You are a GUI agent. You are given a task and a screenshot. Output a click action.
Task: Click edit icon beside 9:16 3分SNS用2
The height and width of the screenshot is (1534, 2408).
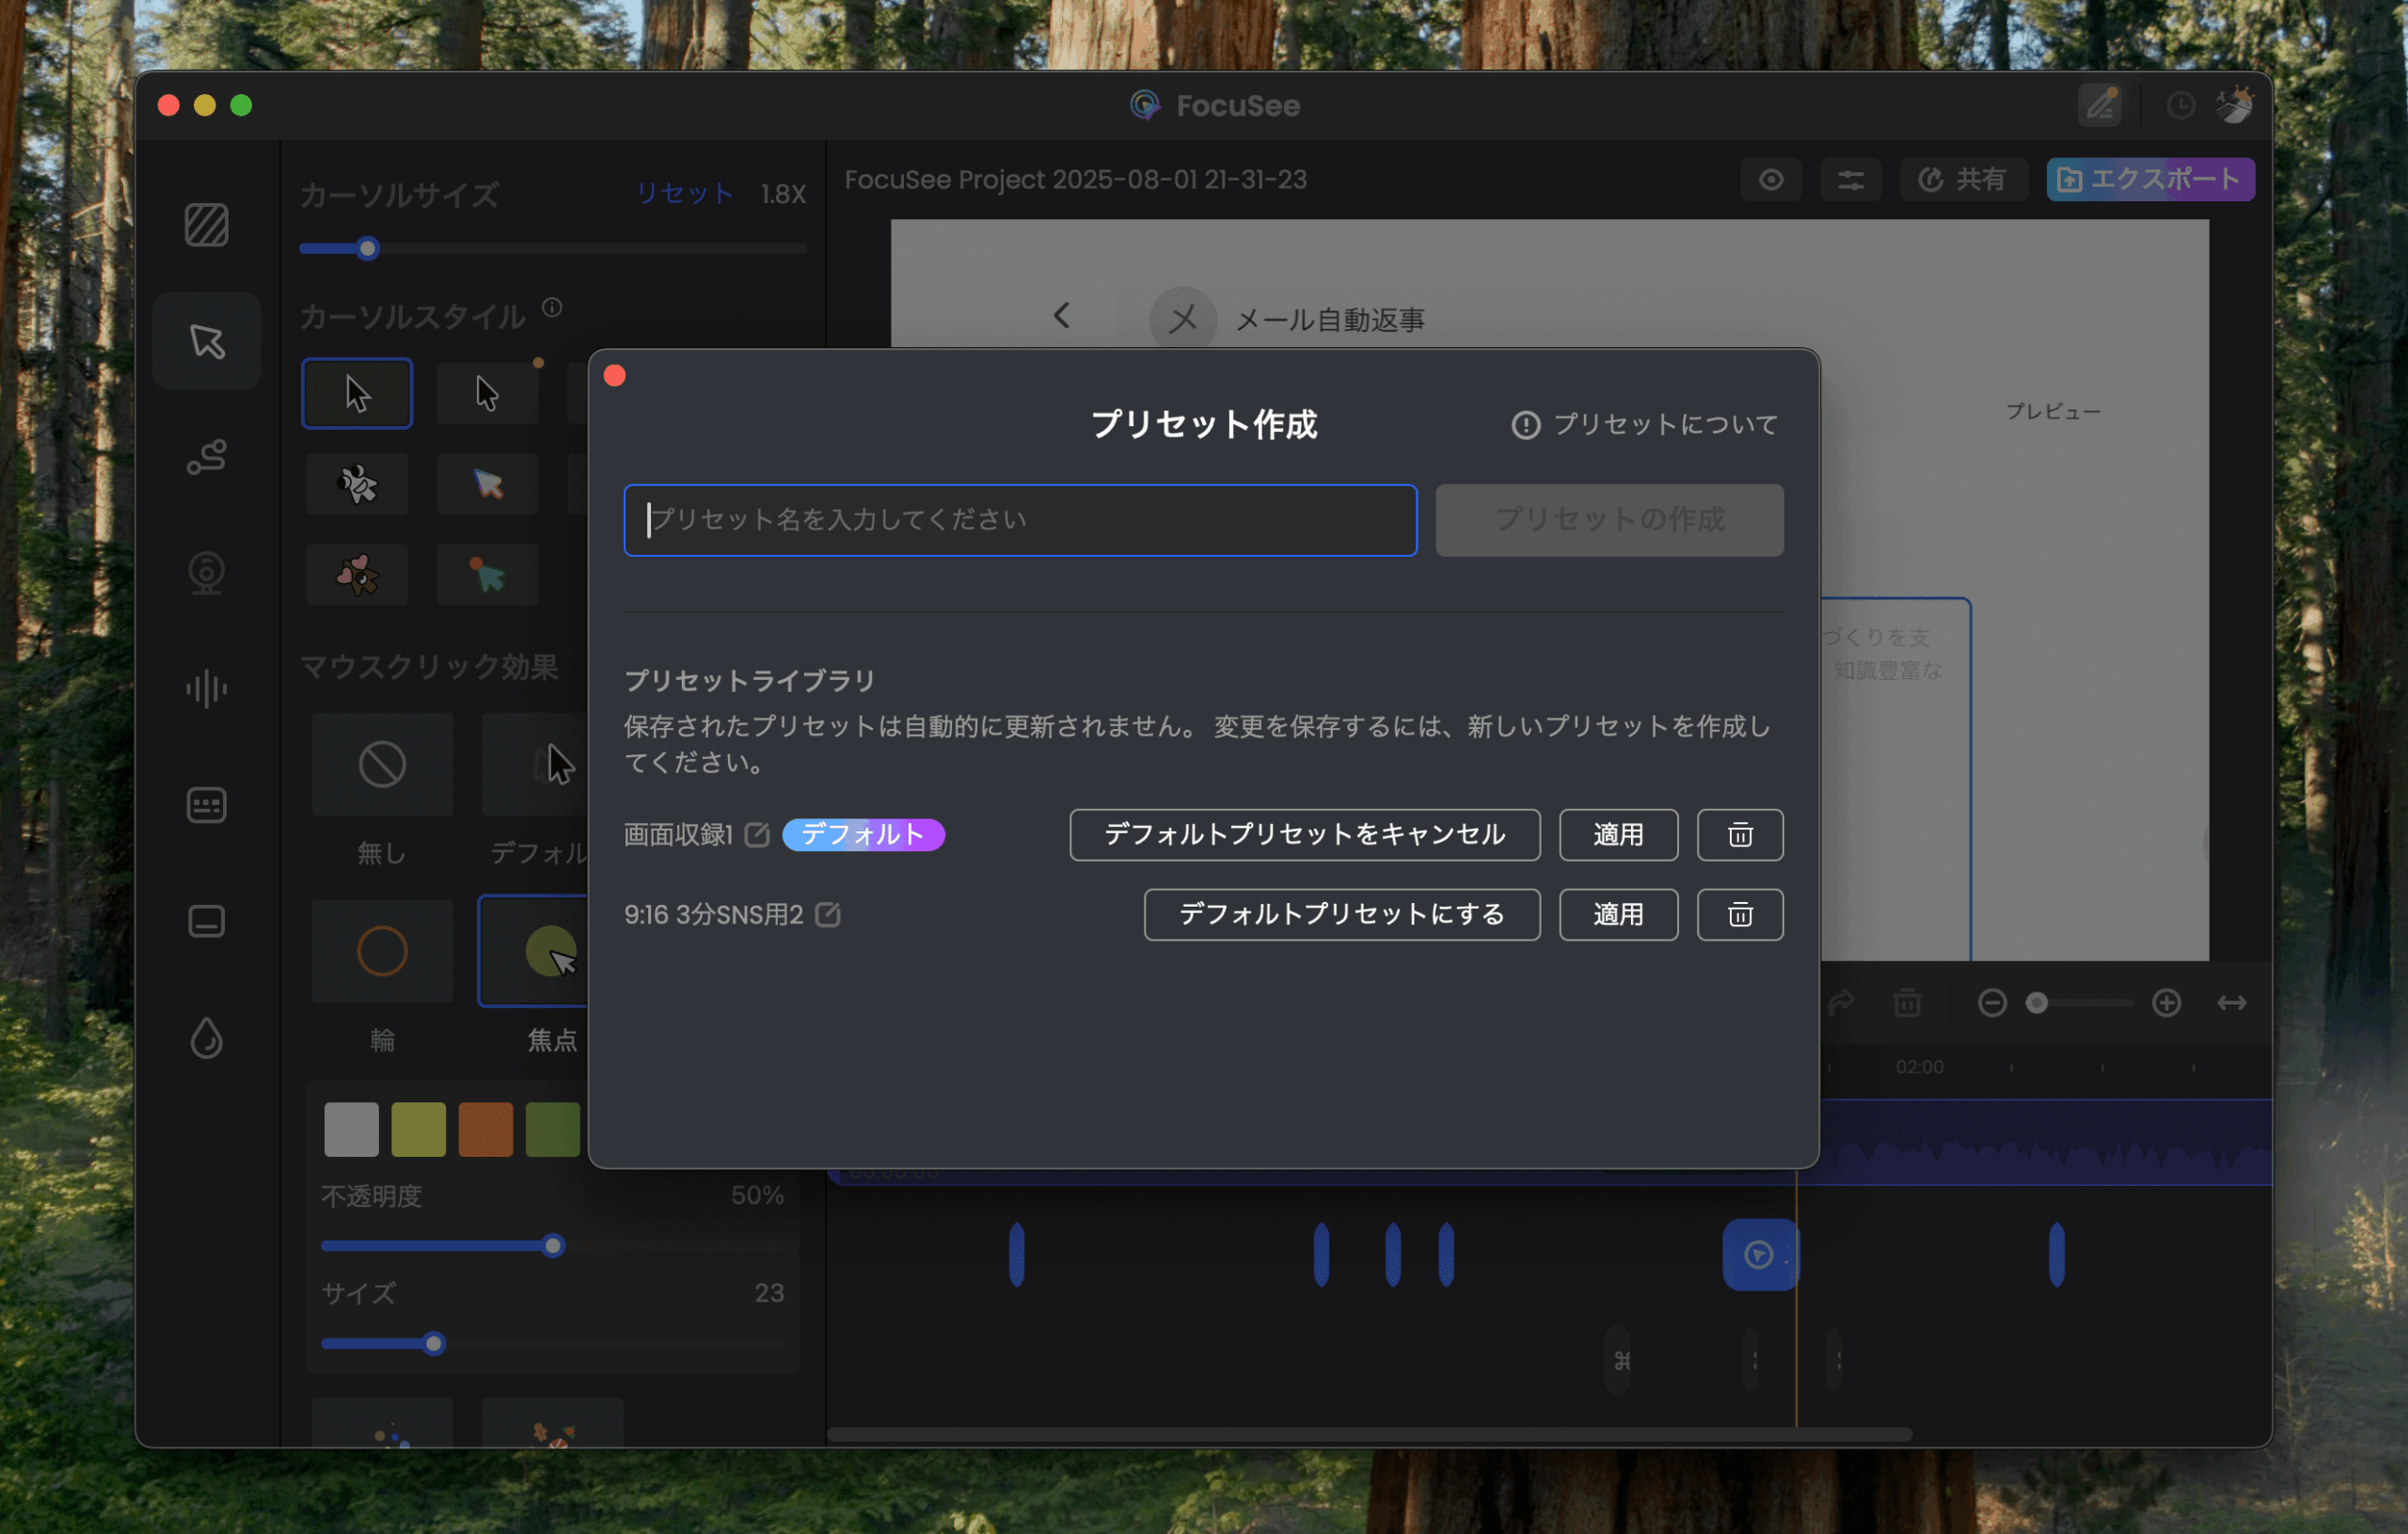click(x=827, y=914)
